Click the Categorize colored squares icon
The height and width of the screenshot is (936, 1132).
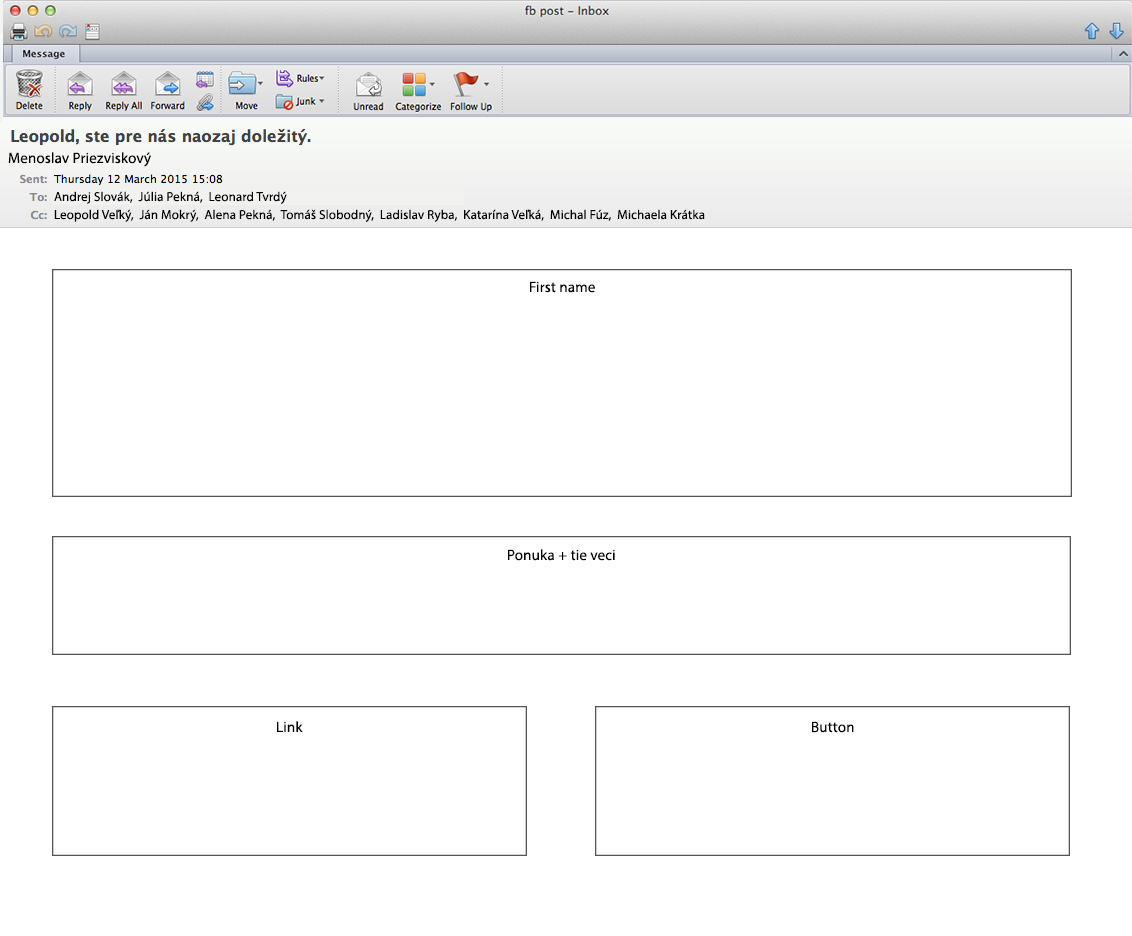[414, 84]
